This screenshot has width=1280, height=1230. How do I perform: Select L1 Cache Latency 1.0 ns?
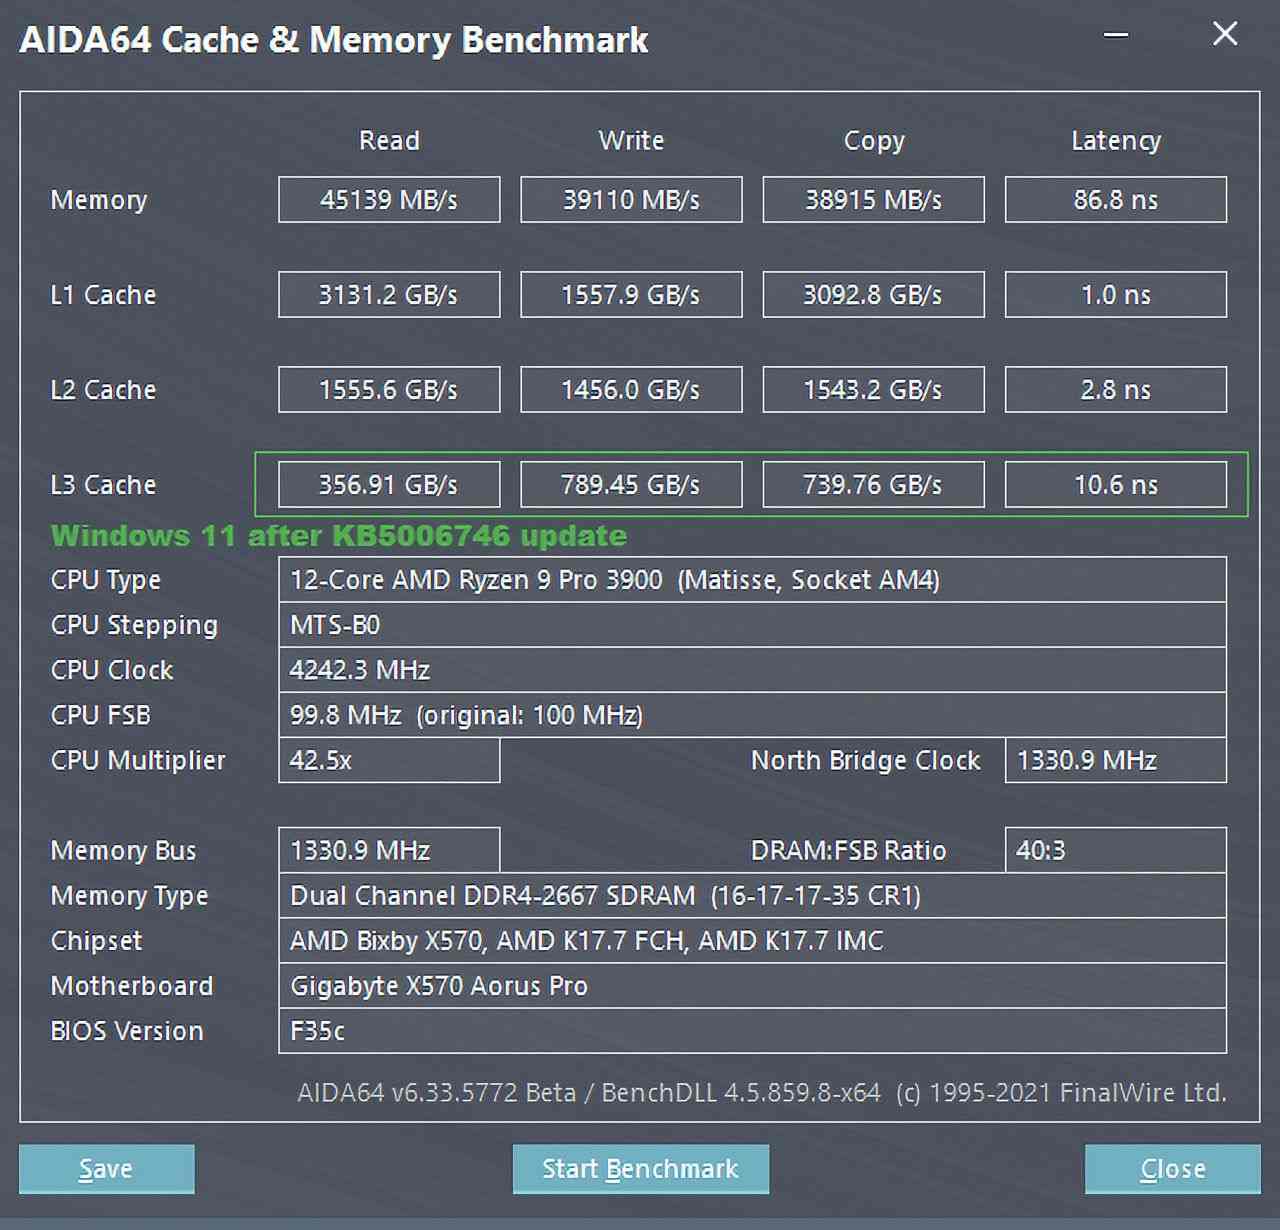(x=1115, y=295)
